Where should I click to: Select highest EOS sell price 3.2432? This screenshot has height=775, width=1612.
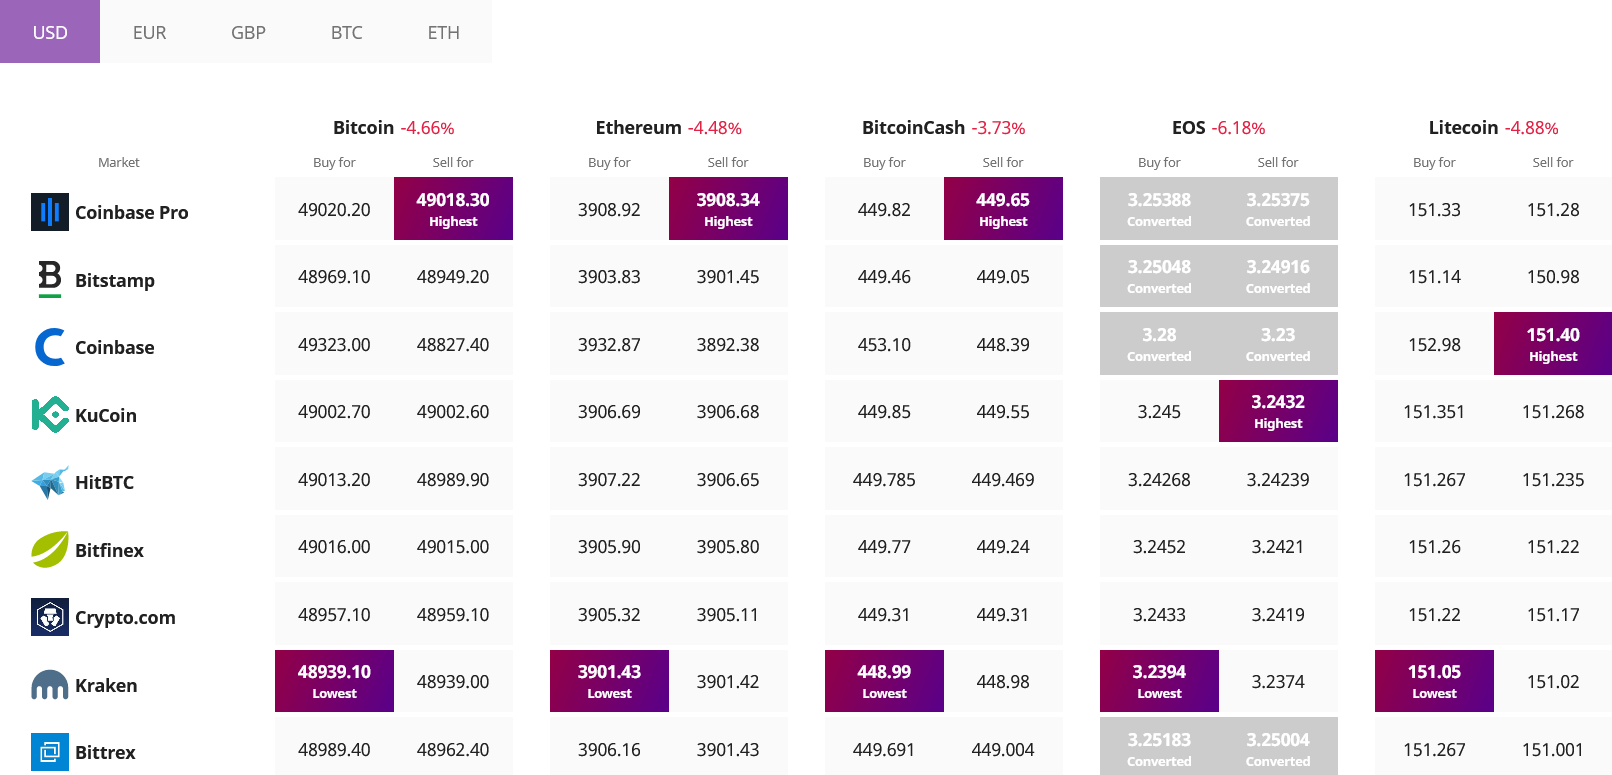1278,410
